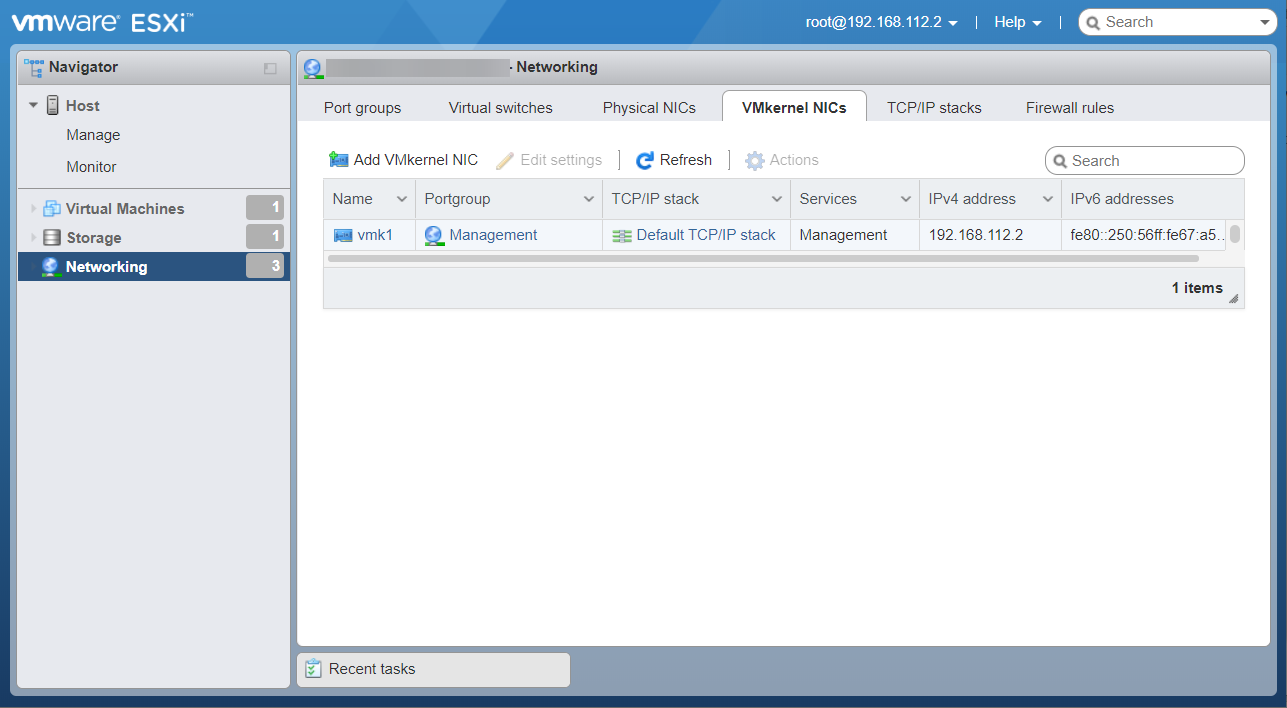Open the Name column dropdown arrow

pyautogui.click(x=402, y=199)
